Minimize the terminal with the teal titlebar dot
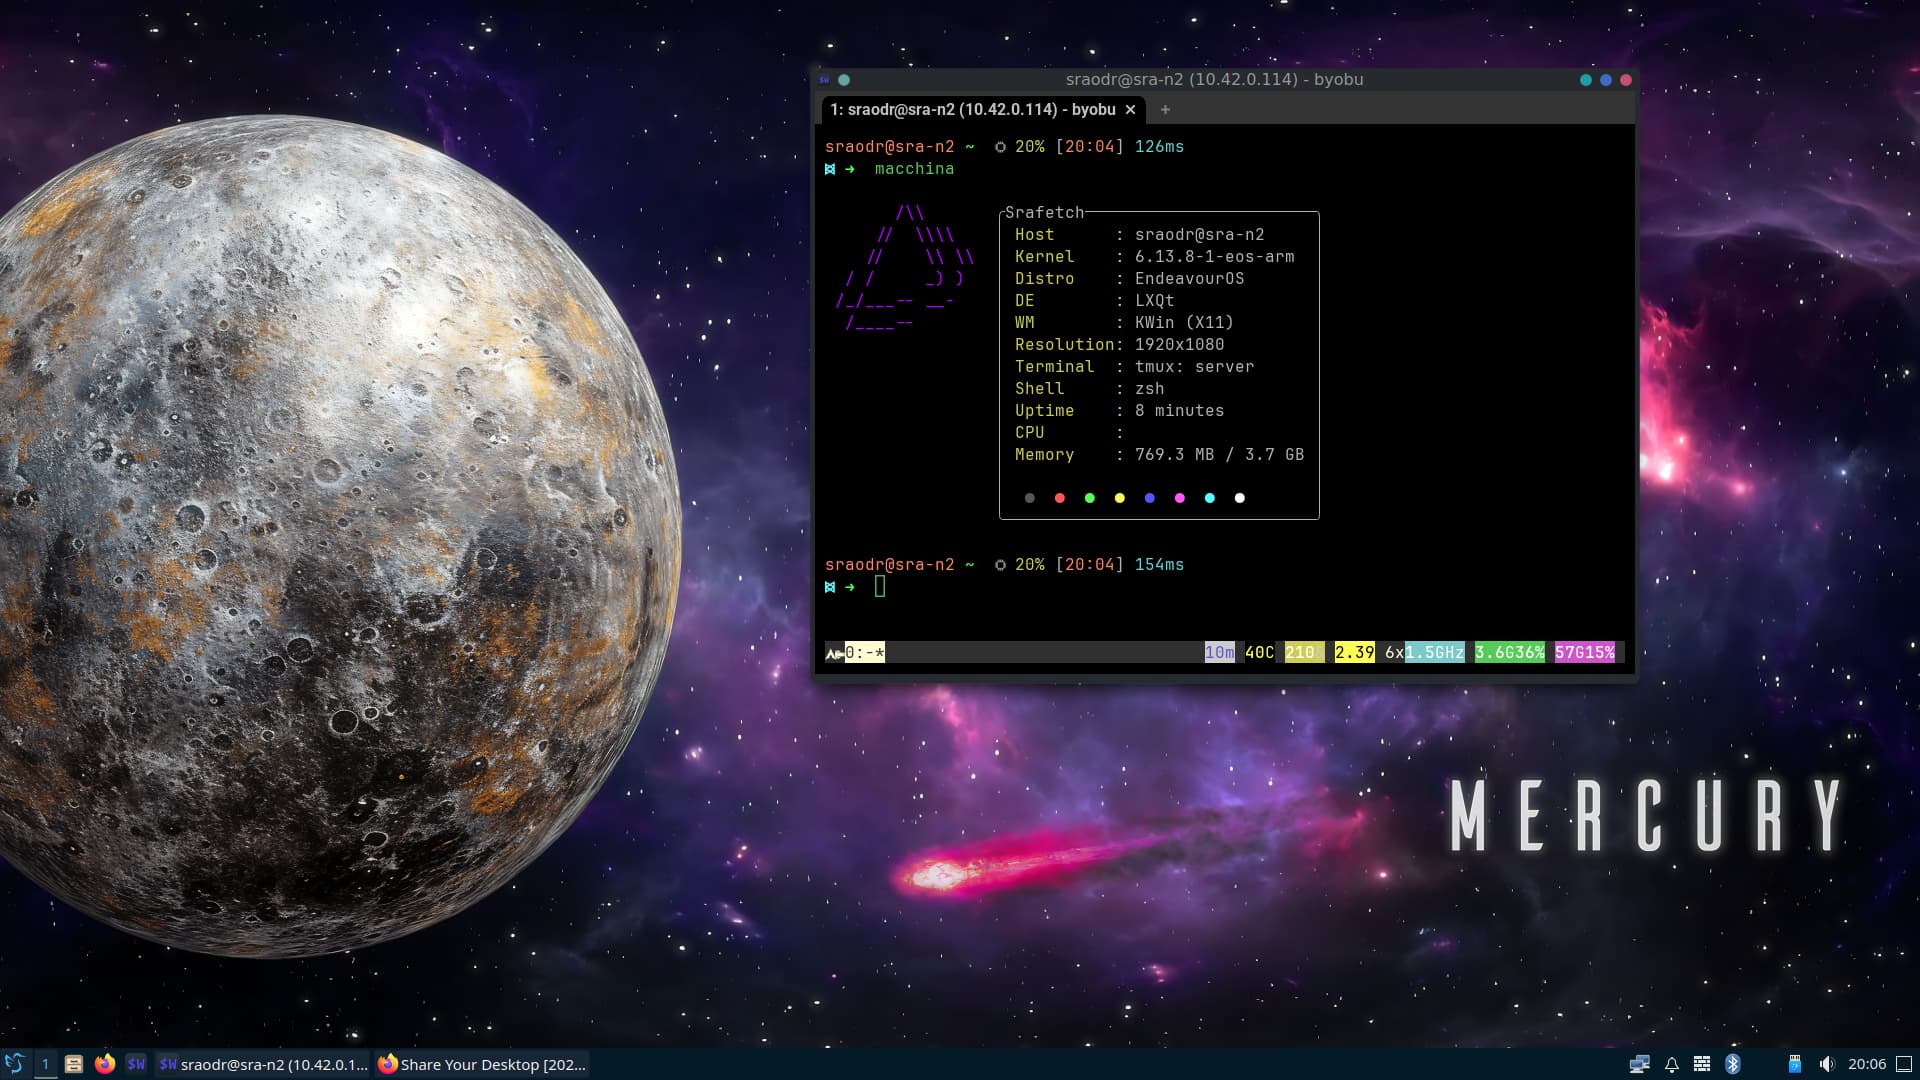The image size is (1920, 1080). (1586, 80)
